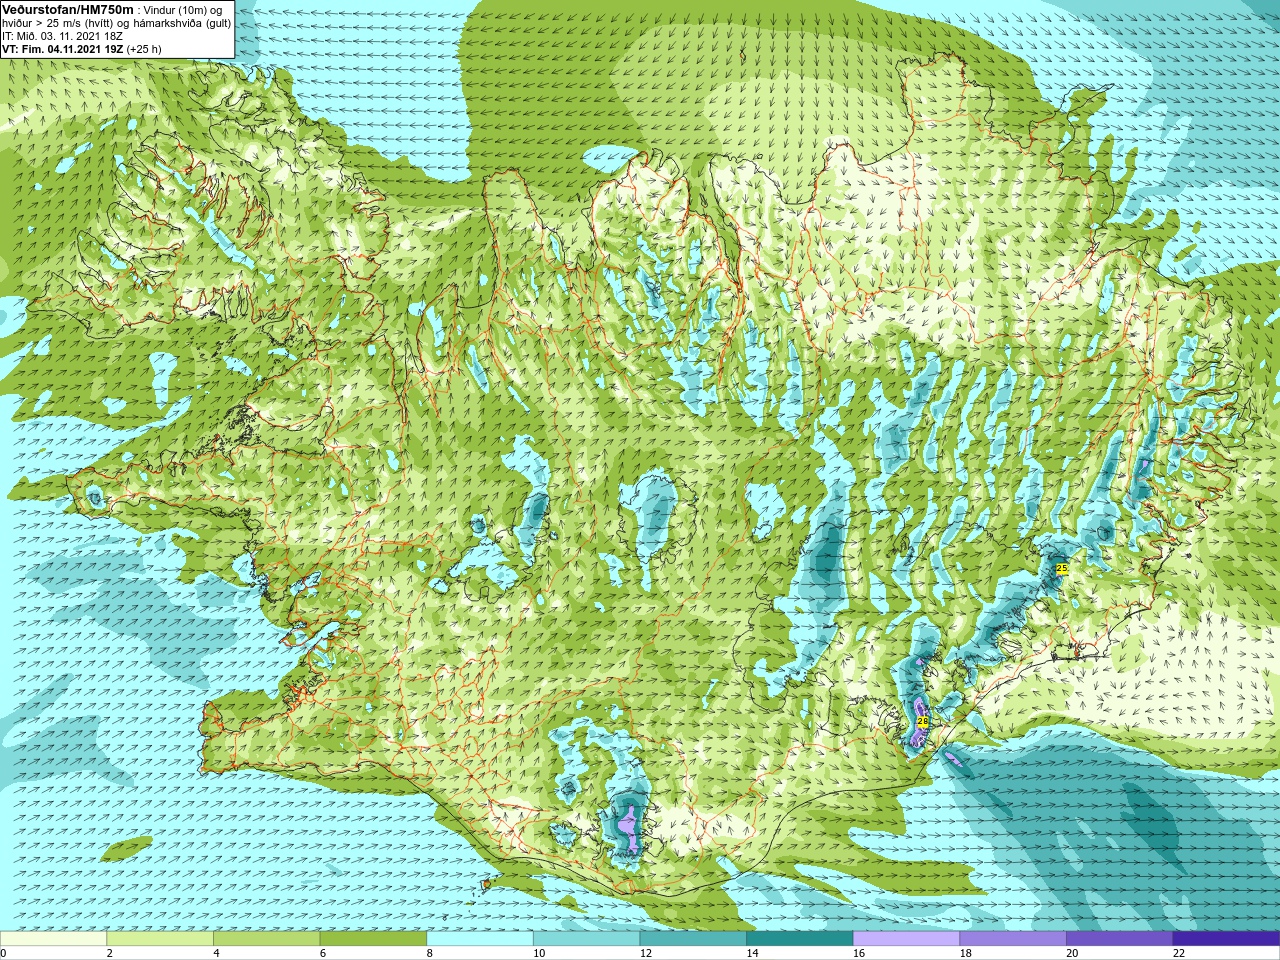Viewport: 1280px width, 960px height.
Task: Click the 8–10 m/s pale cyan legend swatch
Action: (480, 939)
